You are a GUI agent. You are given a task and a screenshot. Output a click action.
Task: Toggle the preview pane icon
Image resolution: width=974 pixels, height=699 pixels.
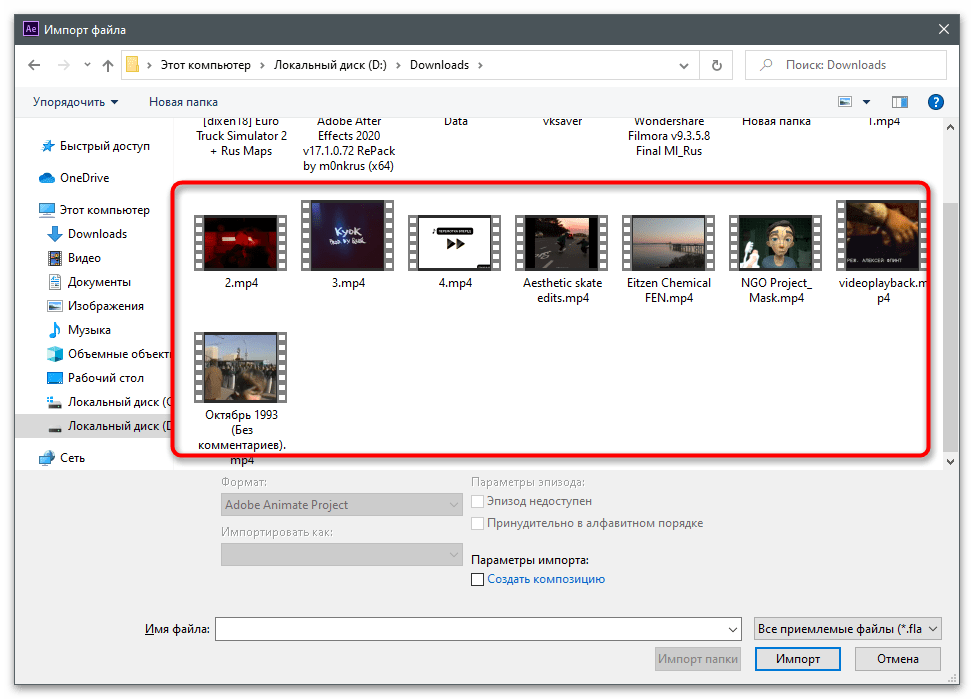(899, 102)
